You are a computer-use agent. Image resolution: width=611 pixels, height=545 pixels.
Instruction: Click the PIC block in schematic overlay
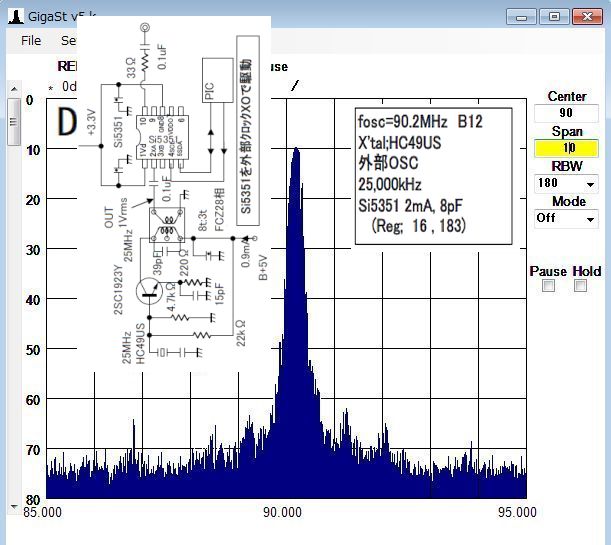pyautogui.click(x=217, y=81)
